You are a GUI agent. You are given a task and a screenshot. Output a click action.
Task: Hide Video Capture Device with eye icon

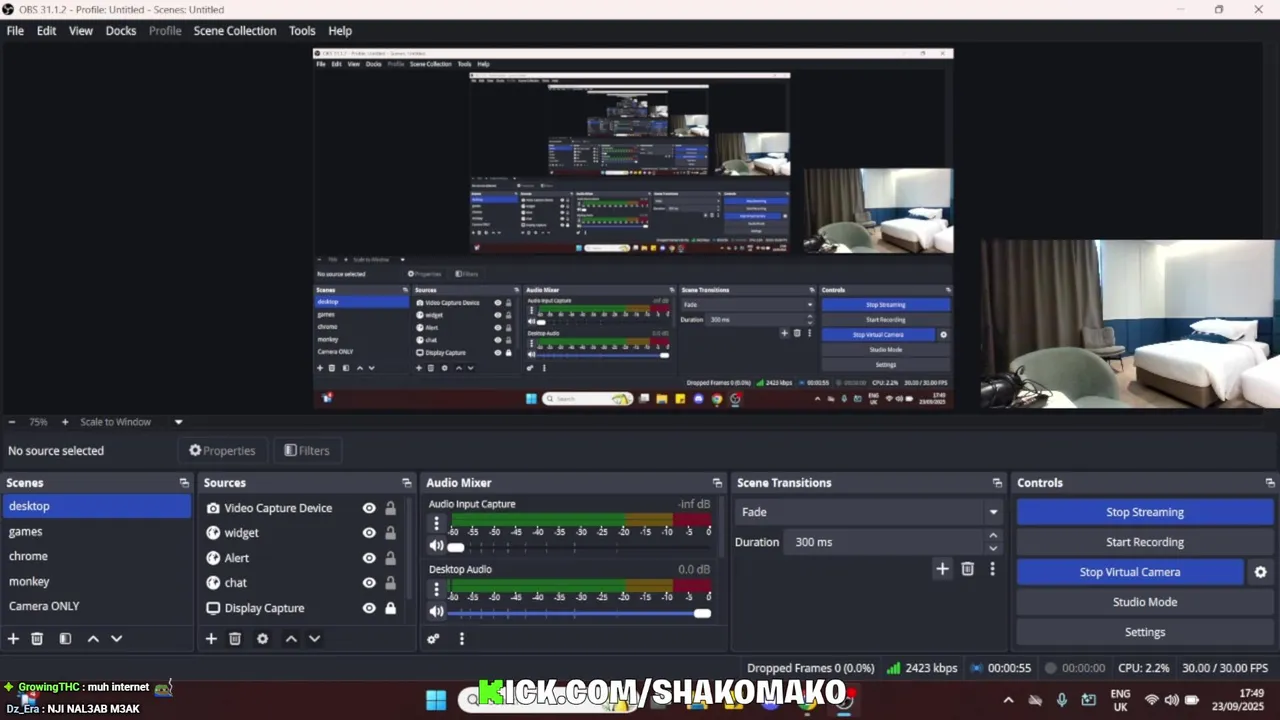(369, 508)
